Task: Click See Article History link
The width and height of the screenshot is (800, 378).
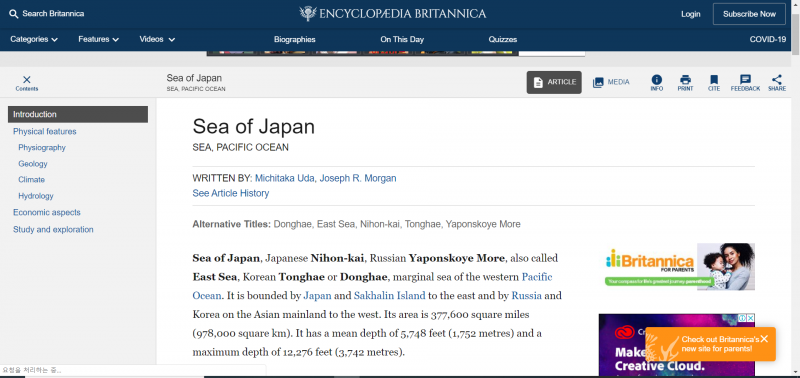Action: click(x=231, y=193)
